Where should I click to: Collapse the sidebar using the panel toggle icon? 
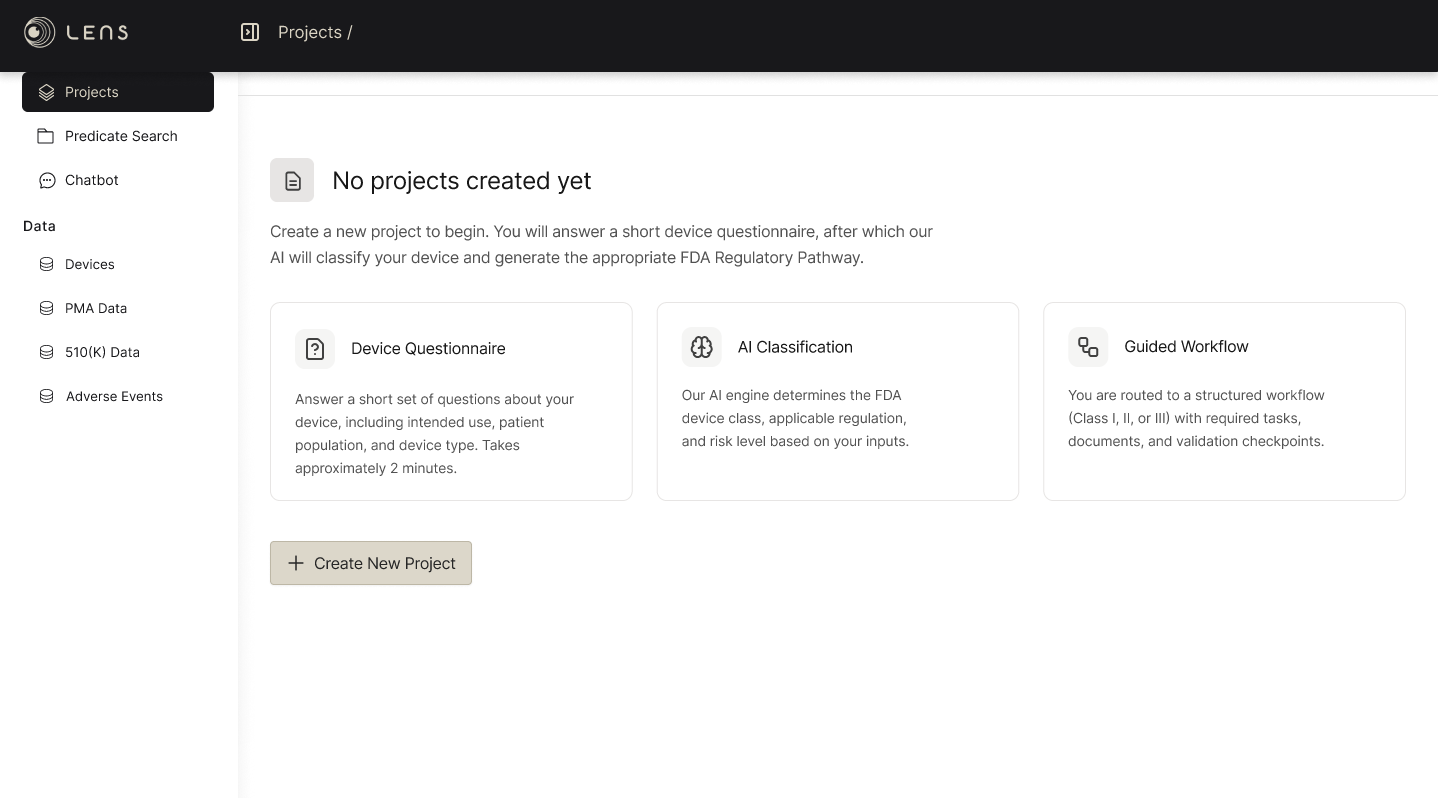point(250,32)
